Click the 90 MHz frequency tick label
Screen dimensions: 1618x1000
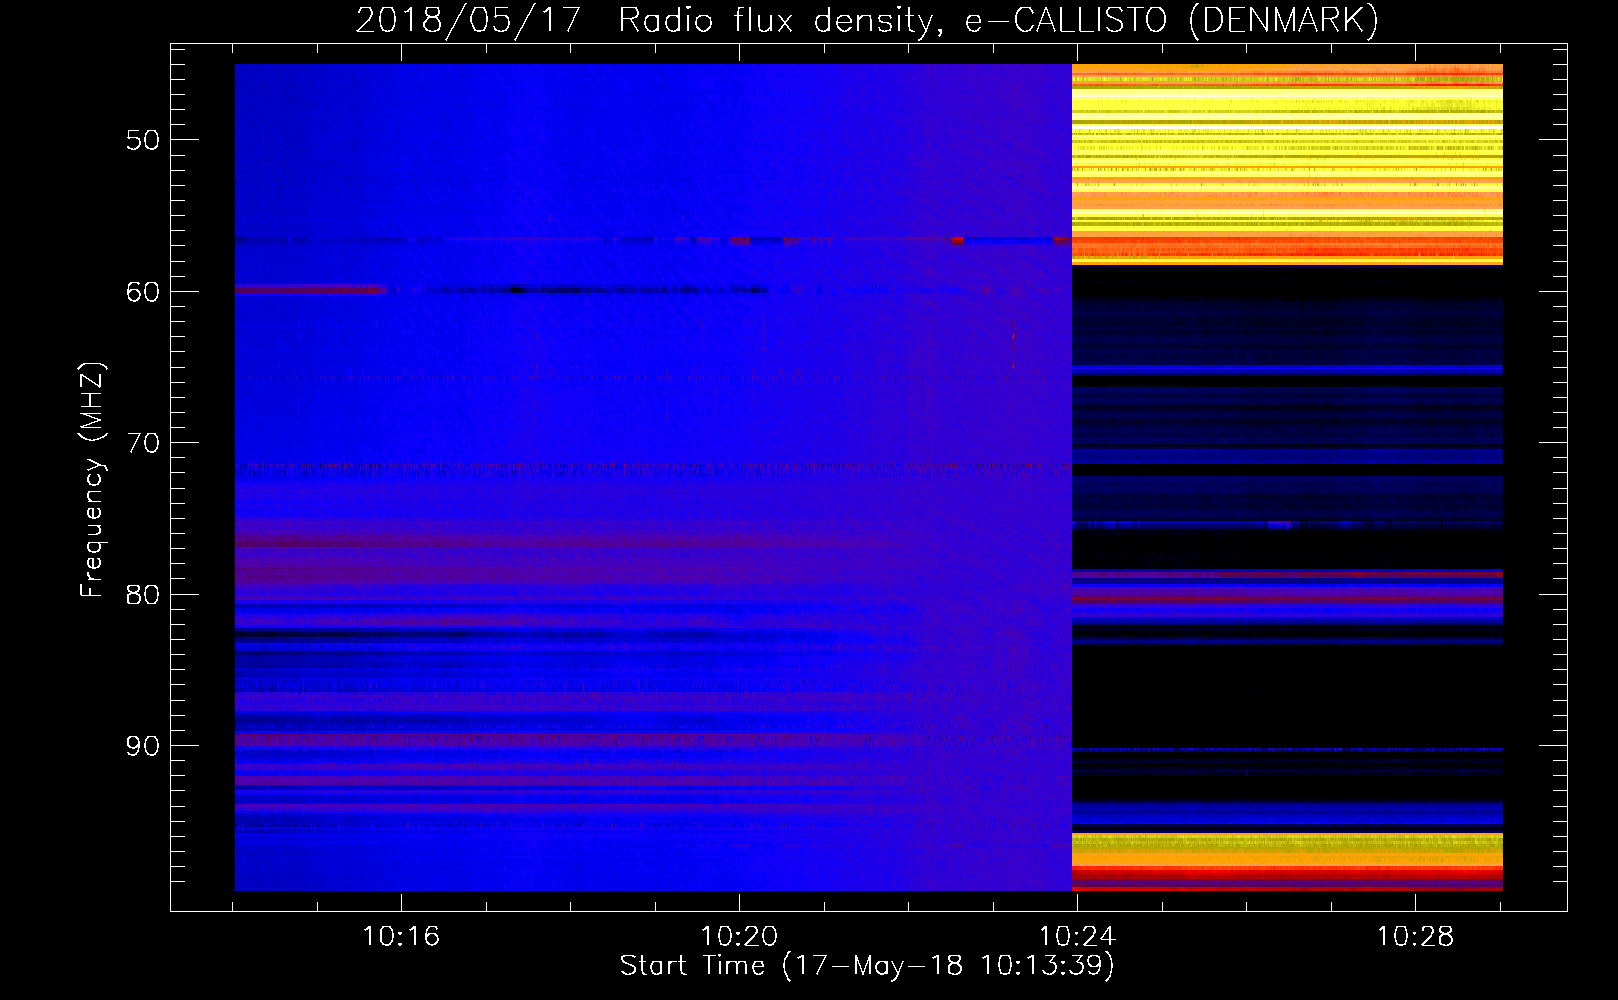[x=143, y=746]
